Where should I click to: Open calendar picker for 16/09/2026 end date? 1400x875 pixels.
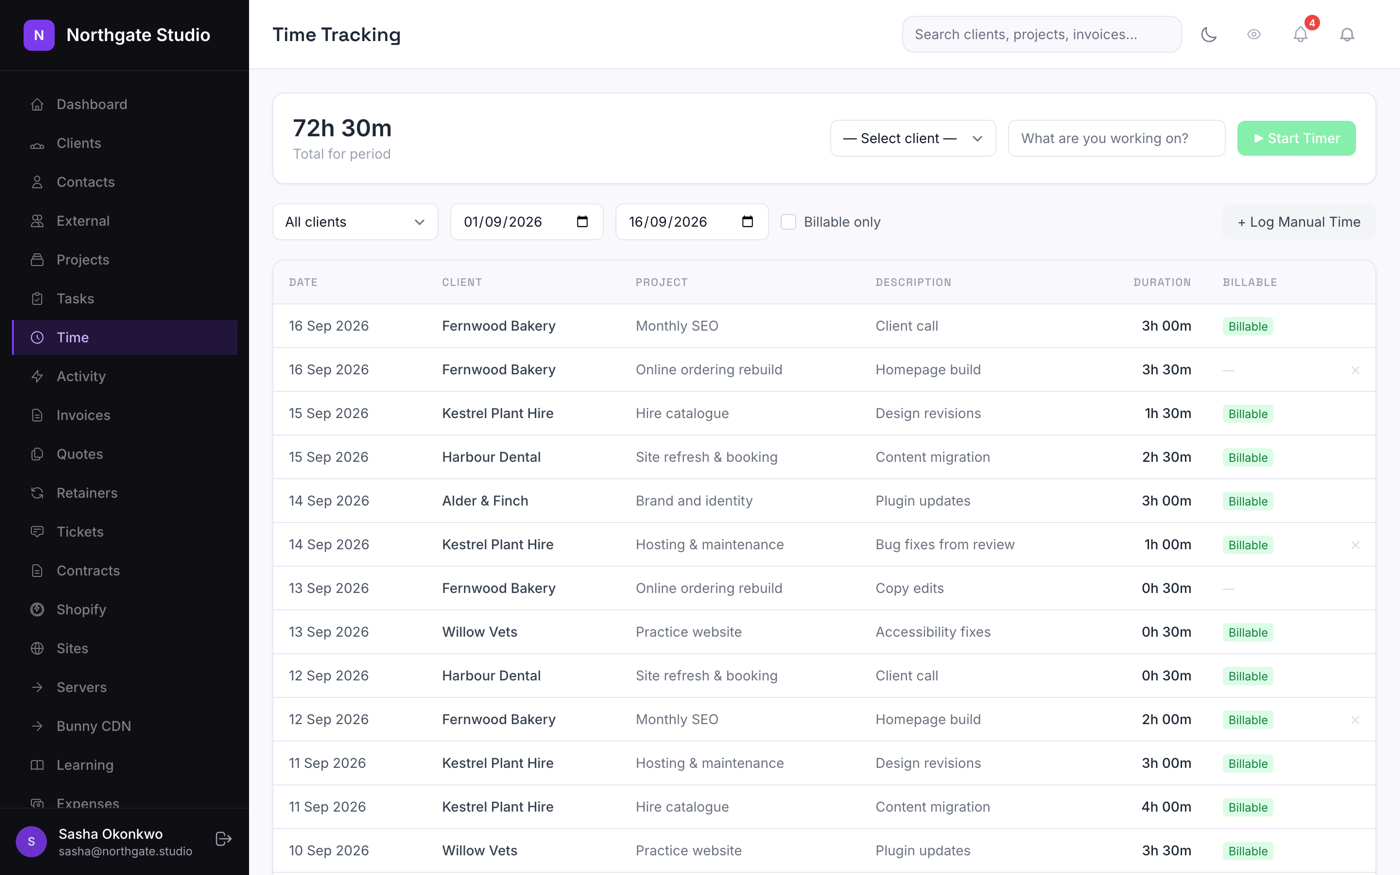(x=748, y=222)
